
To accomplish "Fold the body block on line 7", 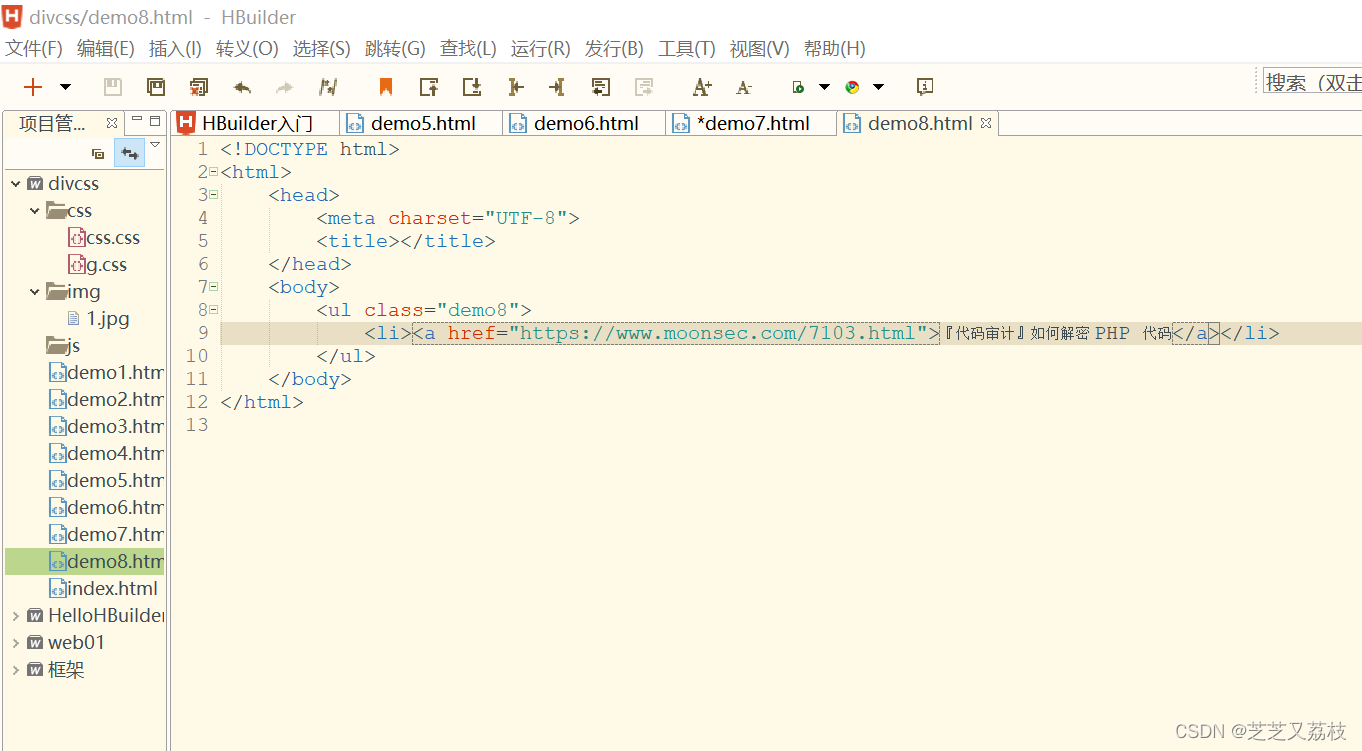I will pos(213,287).
